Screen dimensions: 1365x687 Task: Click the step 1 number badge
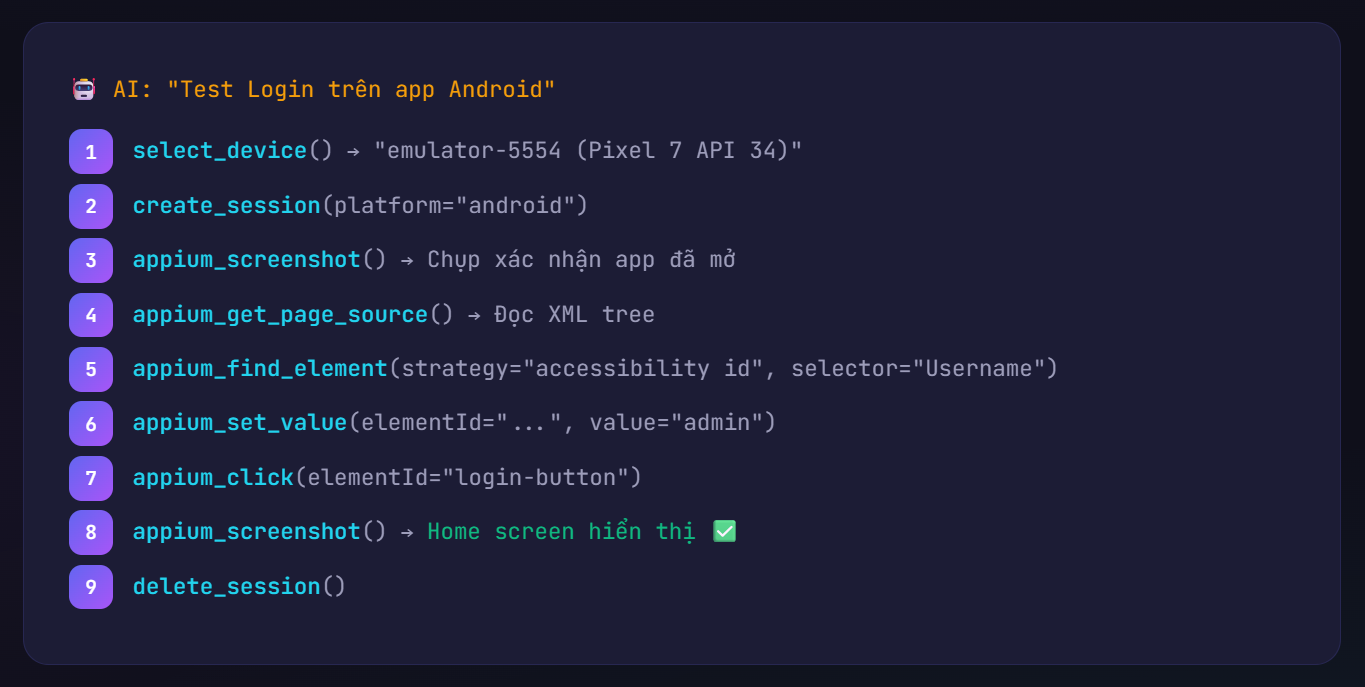(91, 151)
